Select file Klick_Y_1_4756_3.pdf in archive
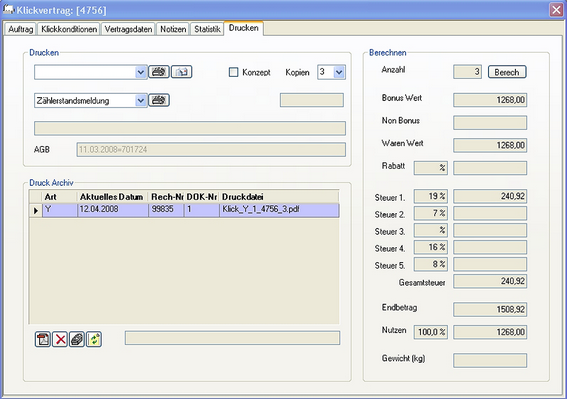This screenshot has width=567, height=399. point(279,209)
